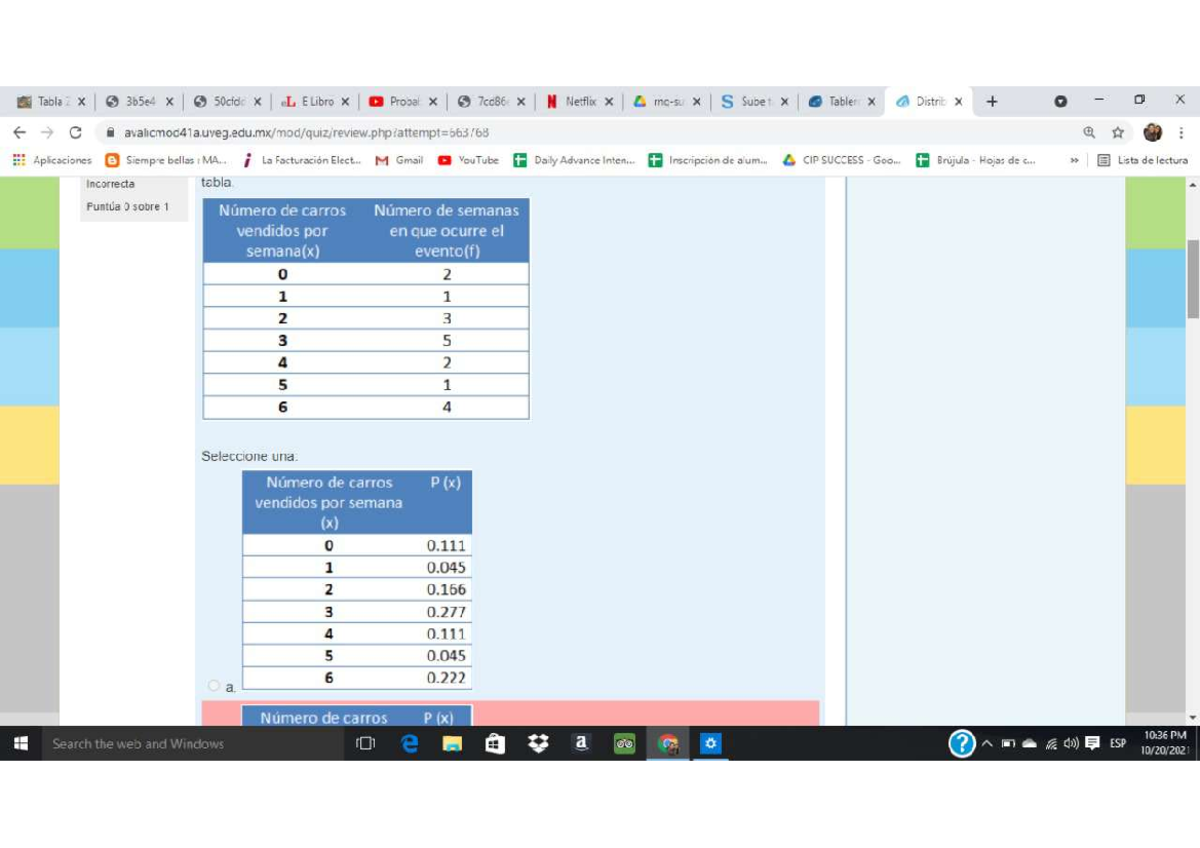Screen dimensions: 1200x848
Task: Open the YouTube bookmark
Action: [x=468, y=160]
